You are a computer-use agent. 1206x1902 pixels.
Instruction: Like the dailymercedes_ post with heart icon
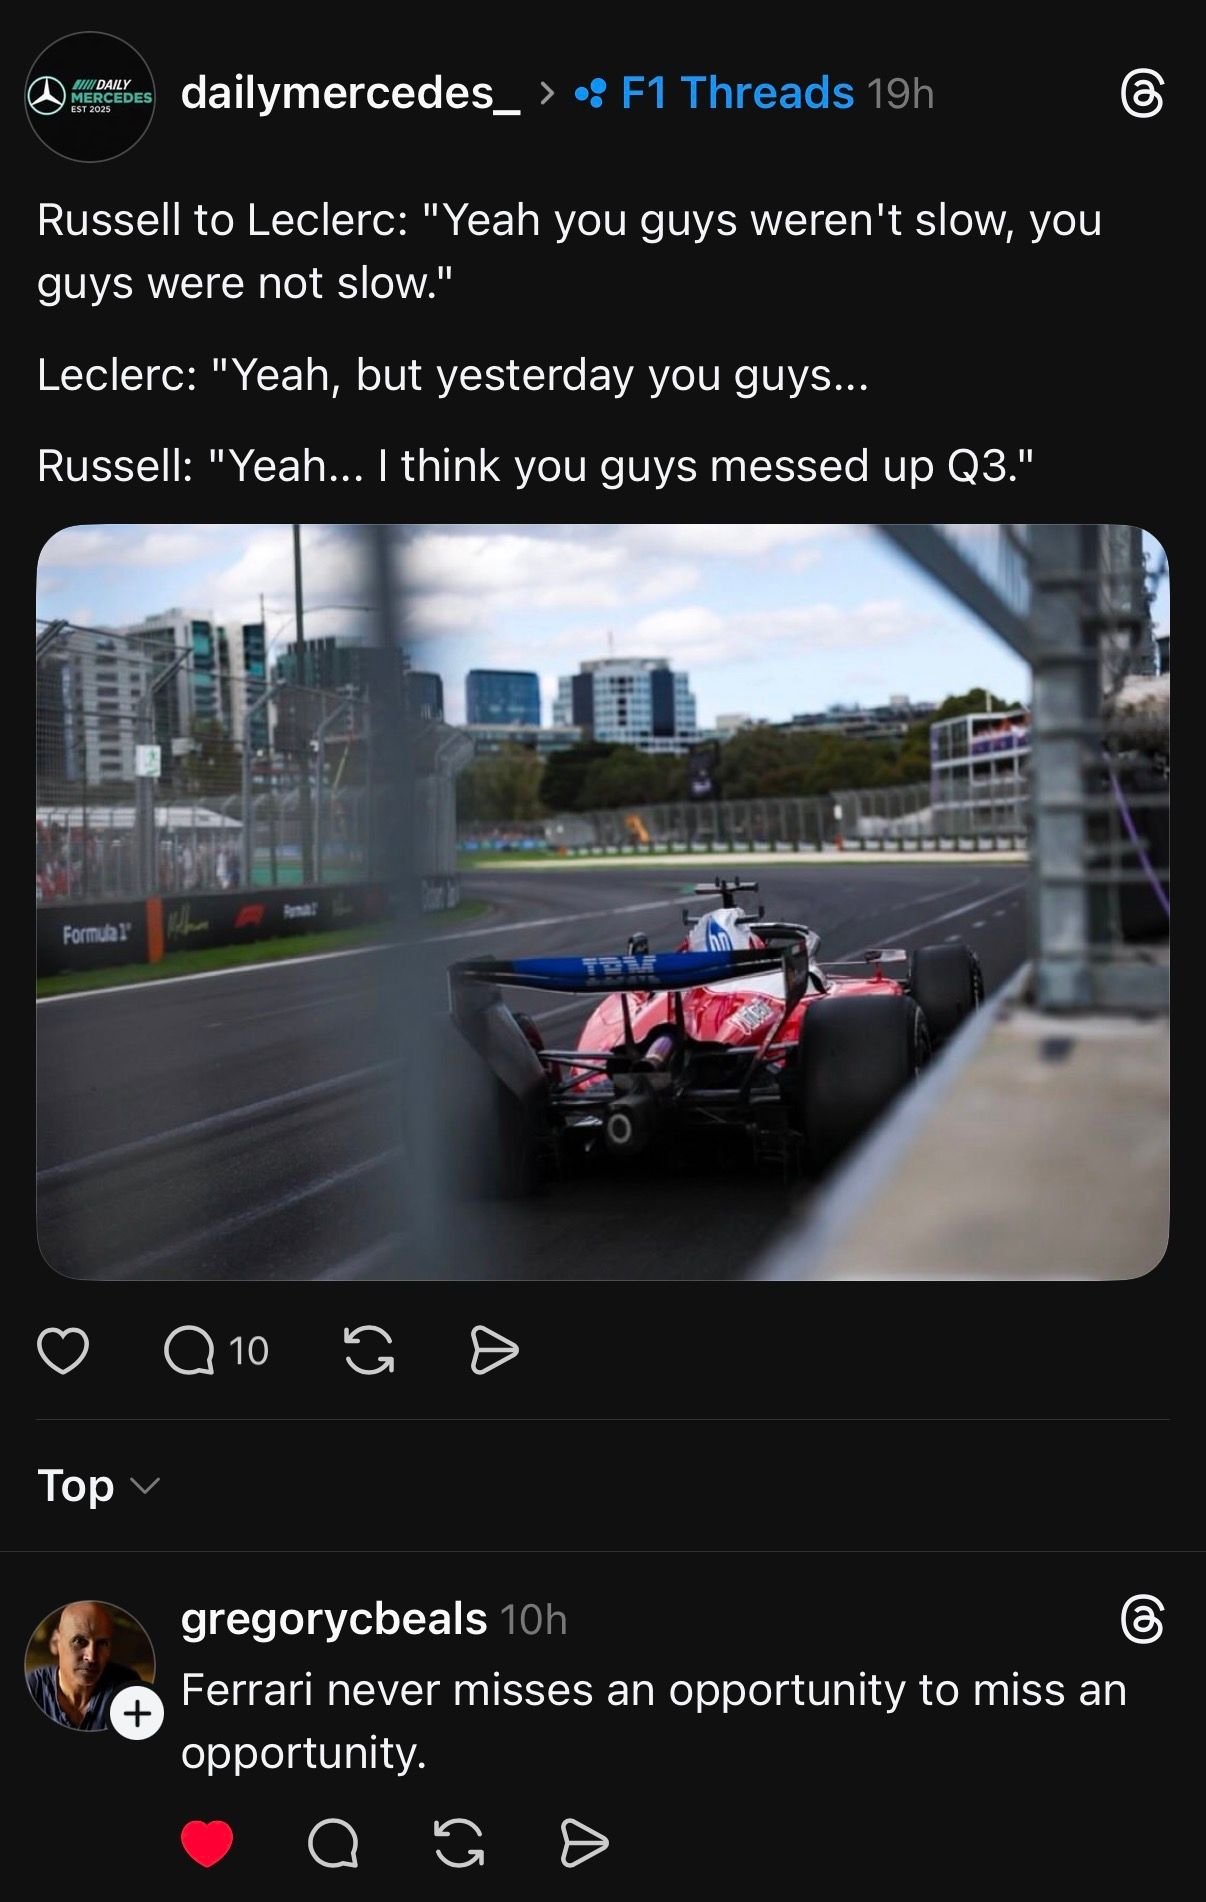click(63, 1351)
